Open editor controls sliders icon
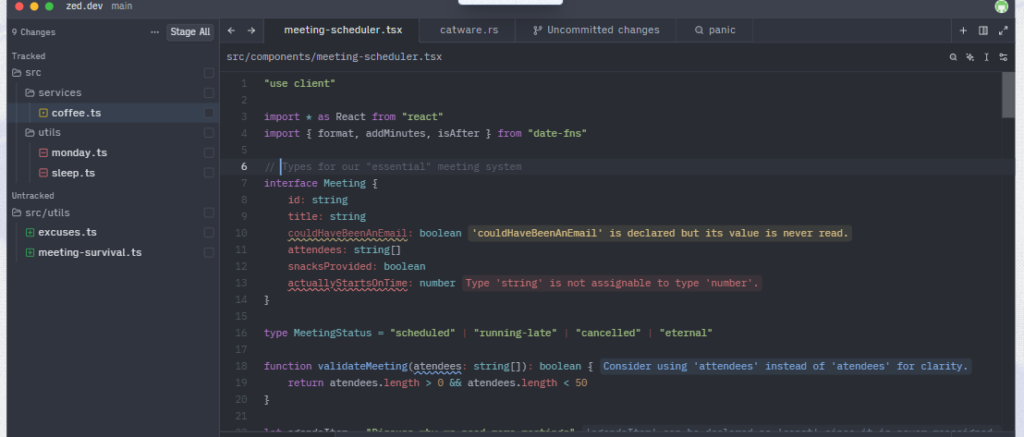Viewport: 1024px width, 437px height. point(1002,57)
